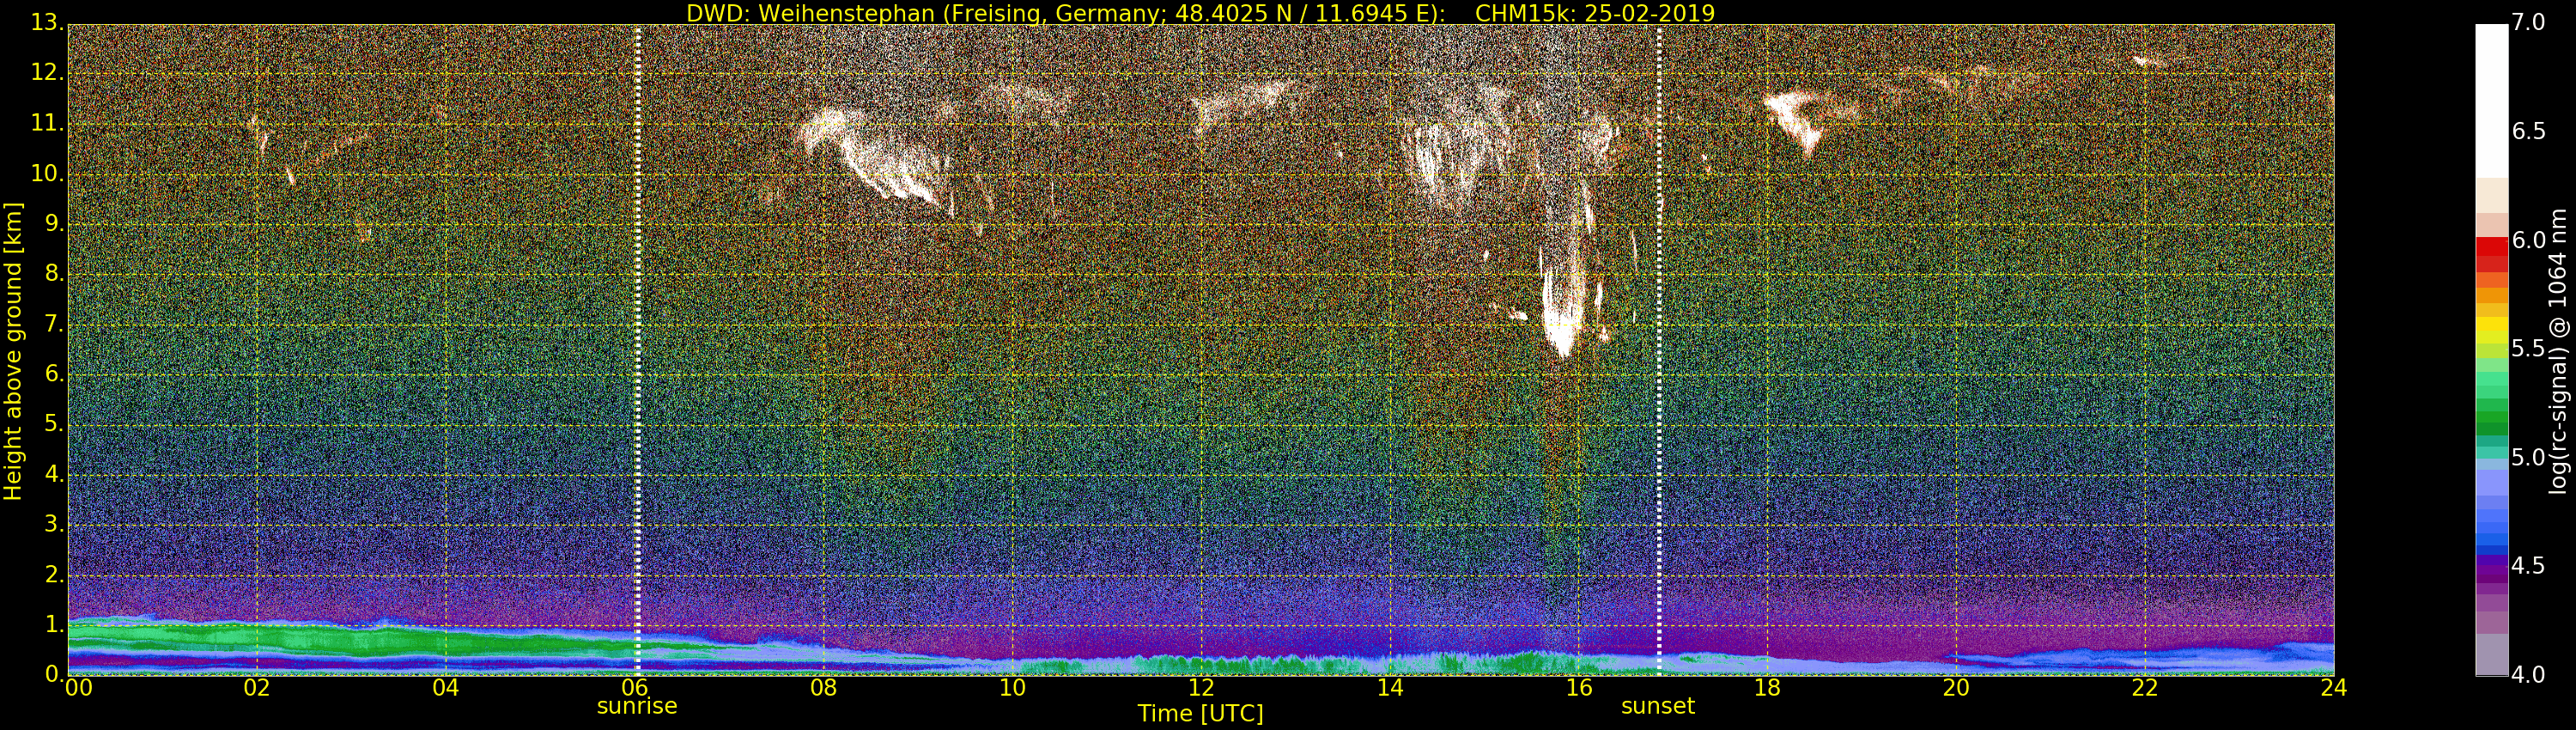The width and height of the screenshot is (2576, 730).
Task: Select the "20" time axis tick label
Action: click(1956, 687)
